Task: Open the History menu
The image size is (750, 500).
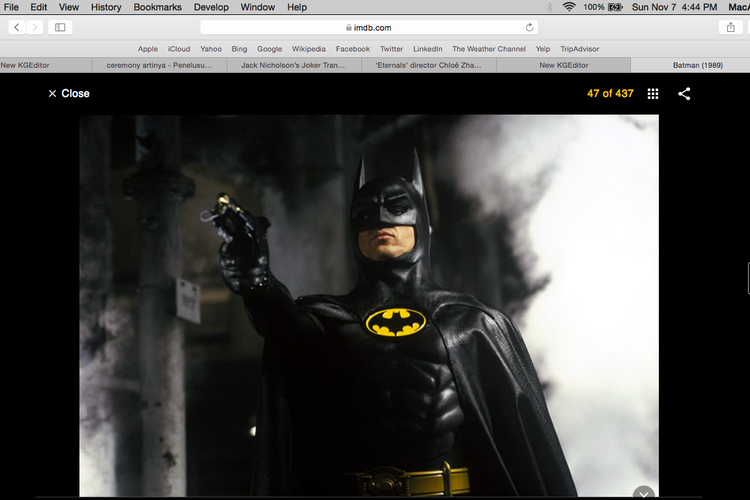Action: pos(106,7)
